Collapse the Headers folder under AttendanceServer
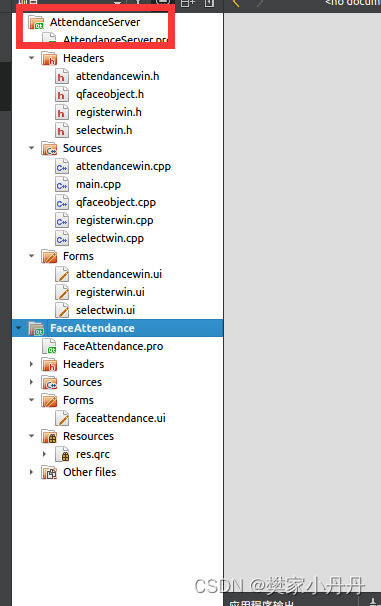 32,58
